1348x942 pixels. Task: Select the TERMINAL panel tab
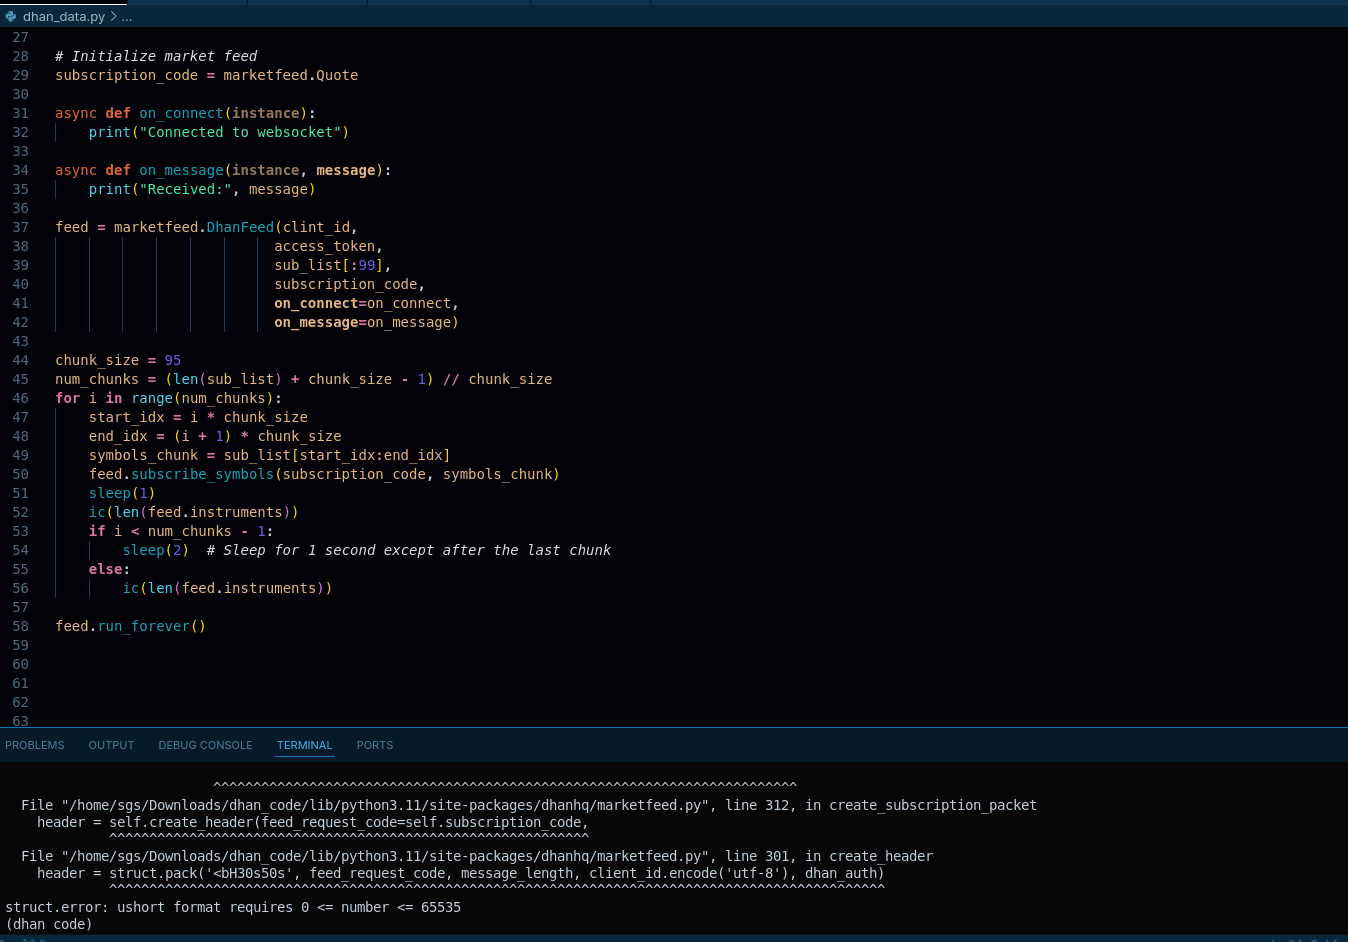click(x=304, y=745)
